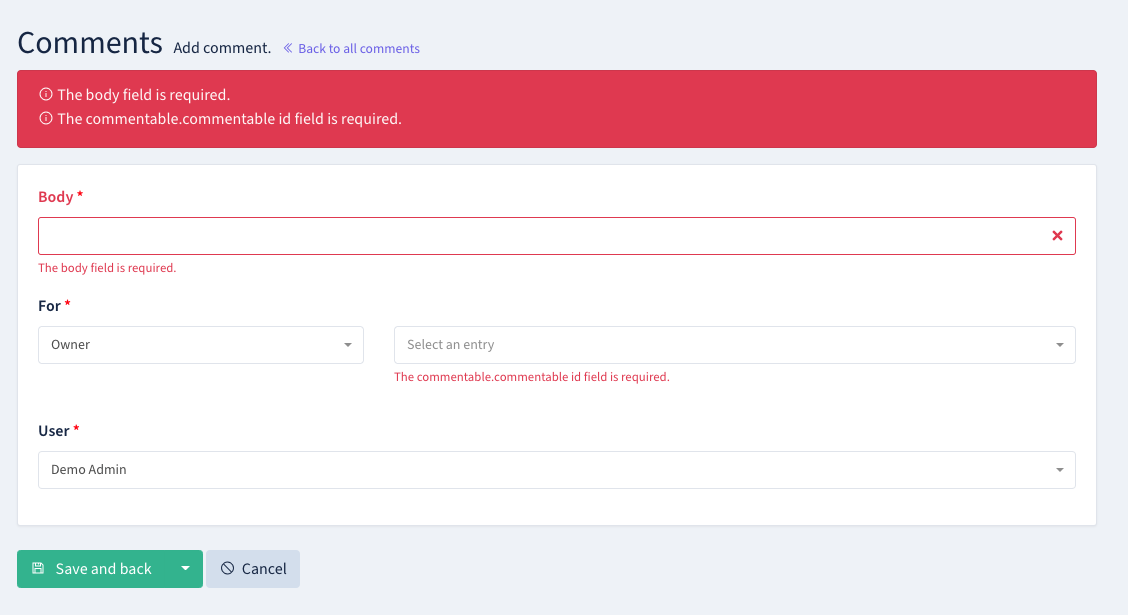The image size is (1128, 615).
Task: Click the body field required error text
Action: point(107,268)
